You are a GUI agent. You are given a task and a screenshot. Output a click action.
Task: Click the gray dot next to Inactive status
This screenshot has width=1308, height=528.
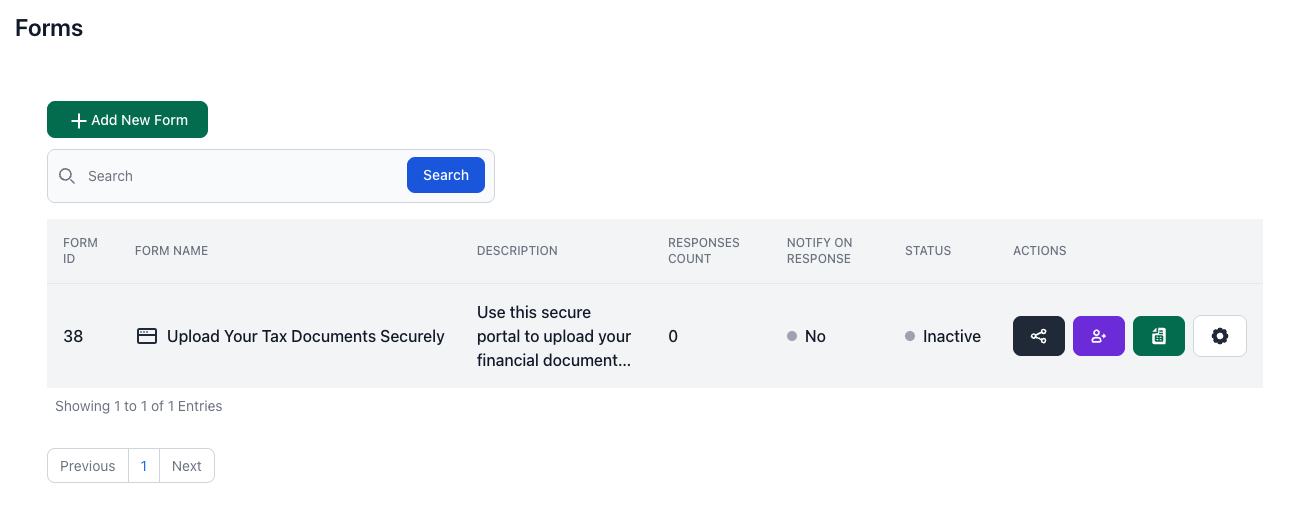click(x=910, y=336)
